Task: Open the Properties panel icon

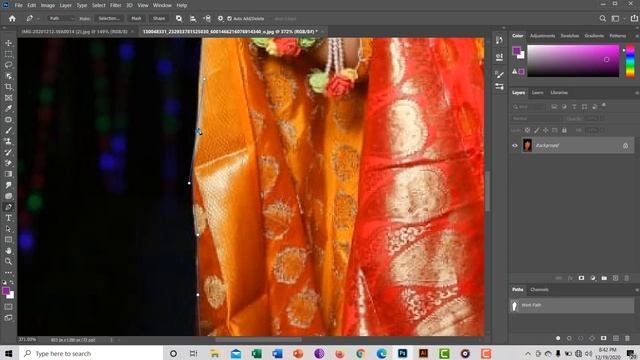Action: point(499,57)
